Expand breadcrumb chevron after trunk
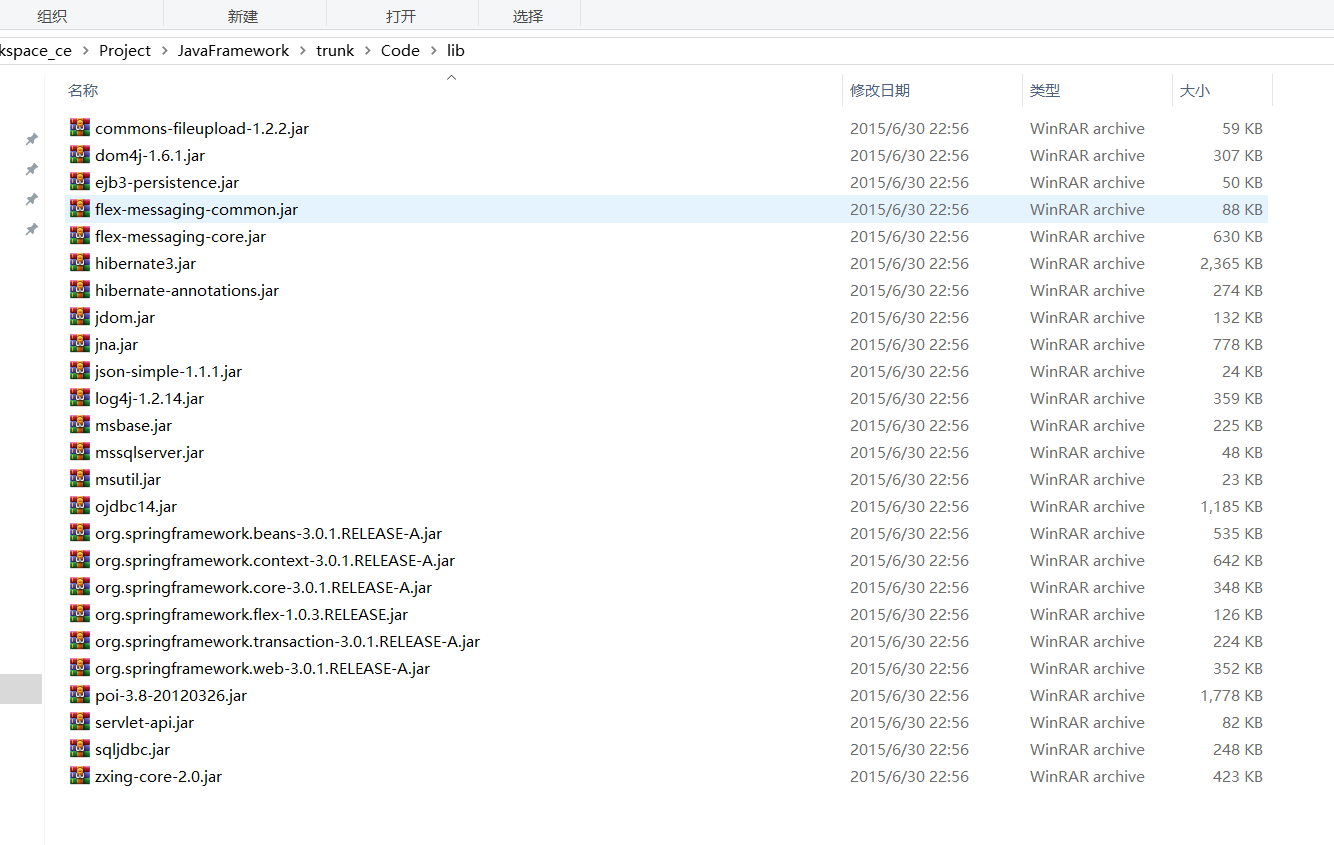This screenshot has width=1334, height=845. point(368,51)
